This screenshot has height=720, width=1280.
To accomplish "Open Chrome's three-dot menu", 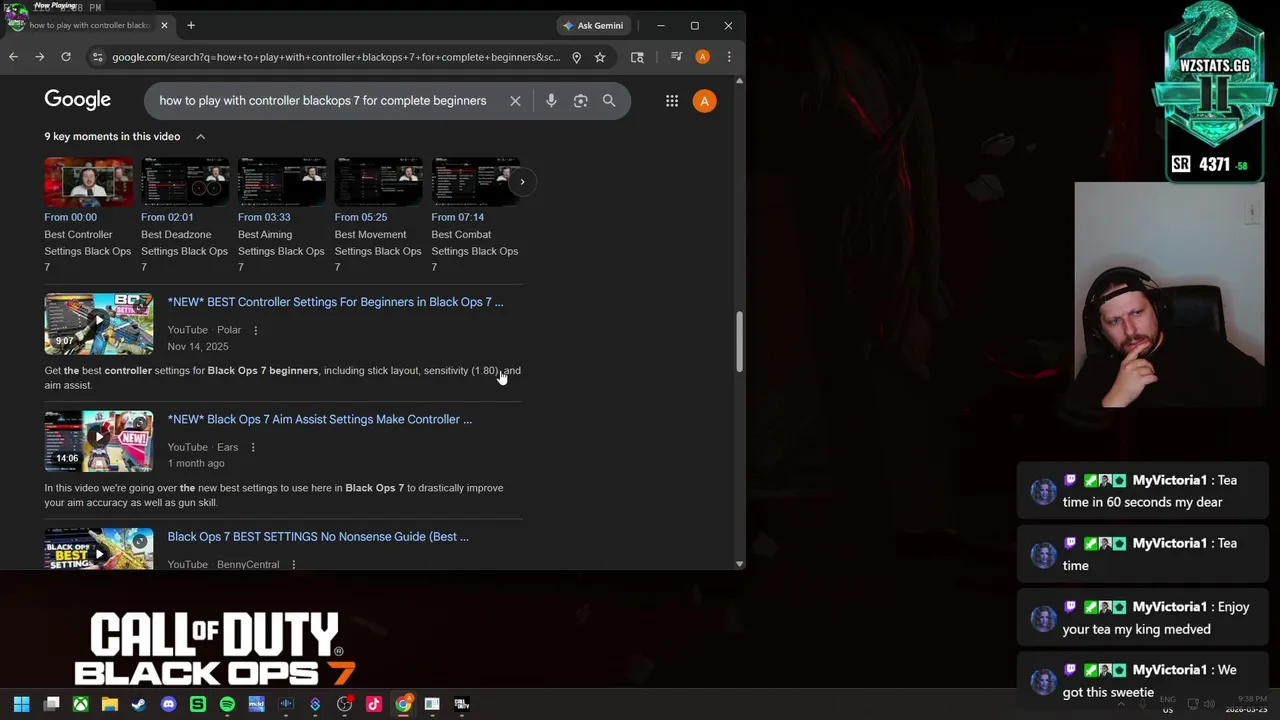I will click(x=729, y=57).
